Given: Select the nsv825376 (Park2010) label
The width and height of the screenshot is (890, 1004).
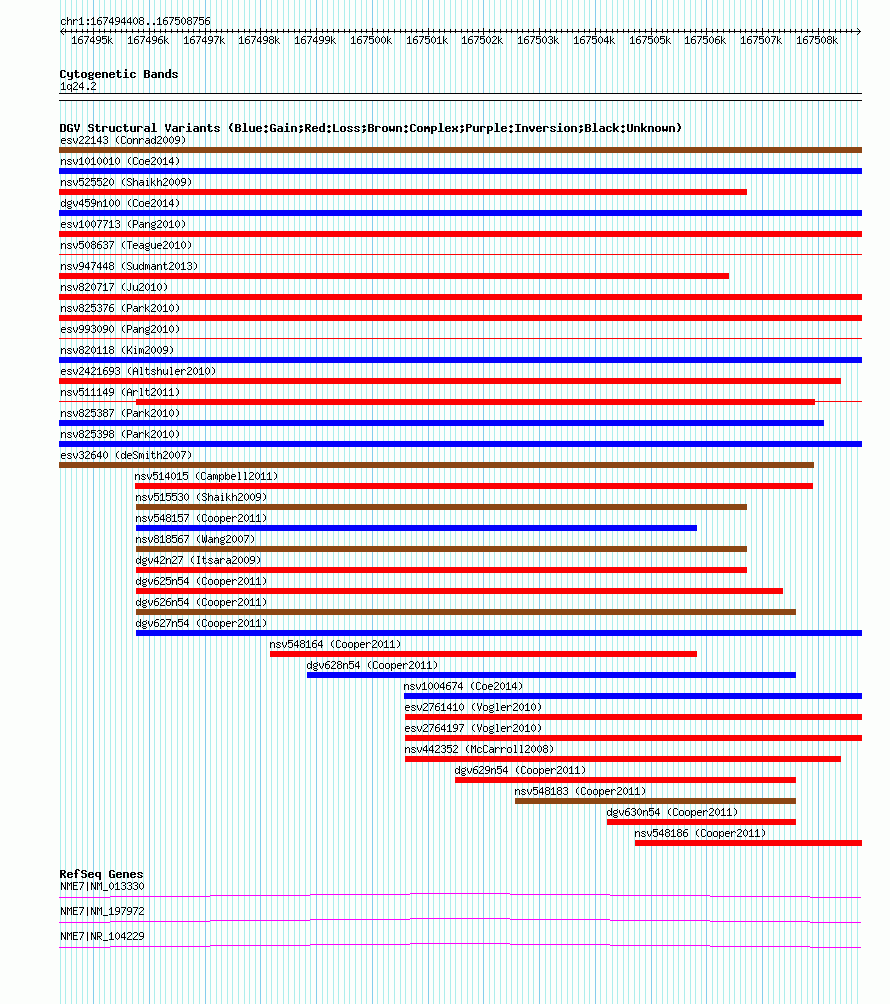Looking at the screenshot, I should 120,309.
